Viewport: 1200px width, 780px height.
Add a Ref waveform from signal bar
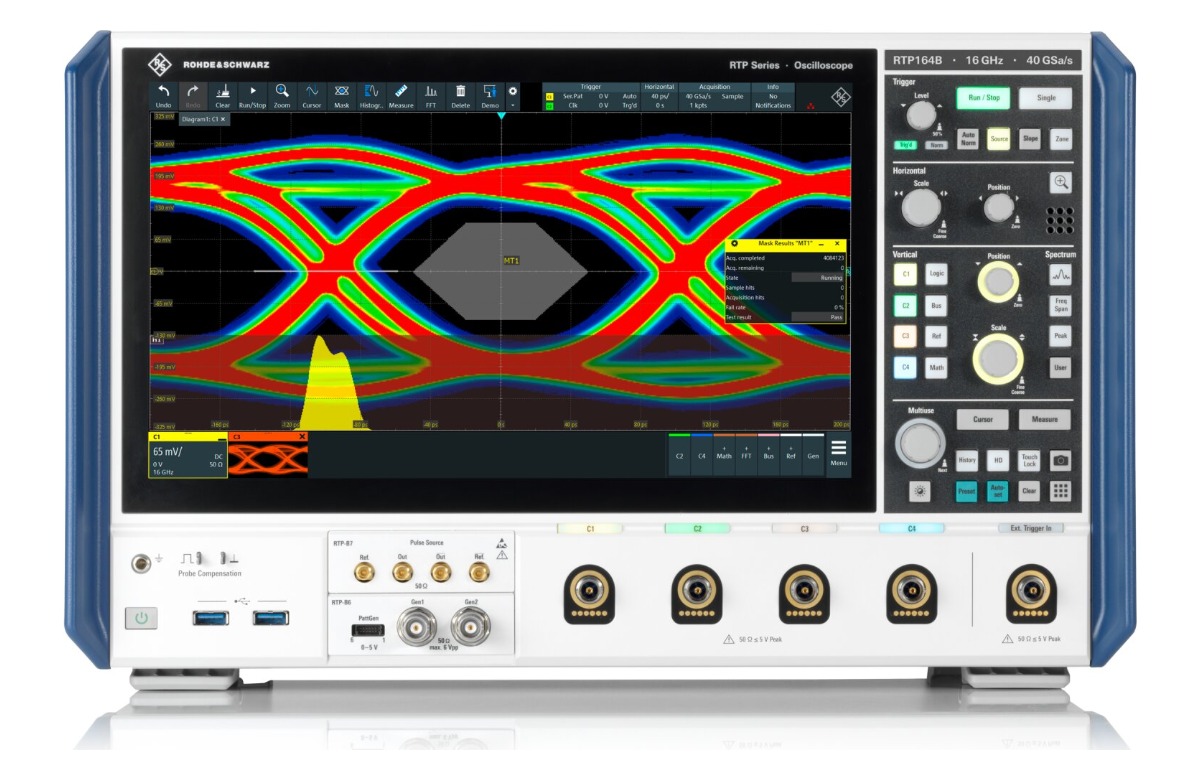point(791,453)
